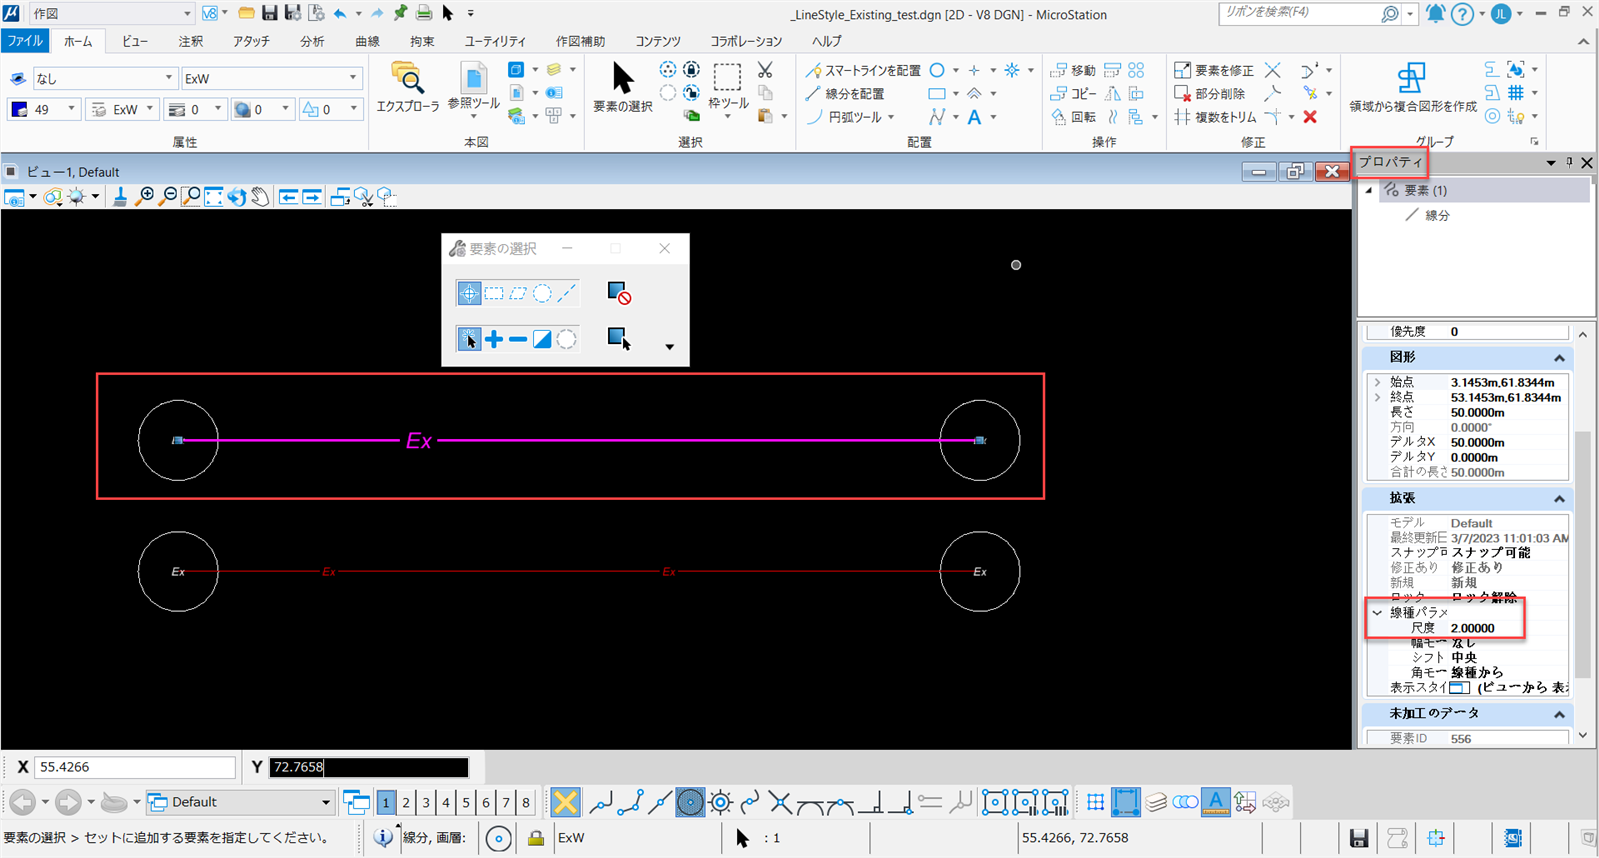The image size is (1599, 858).
Task: Click the 線分を配置 button
Action: point(845,93)
